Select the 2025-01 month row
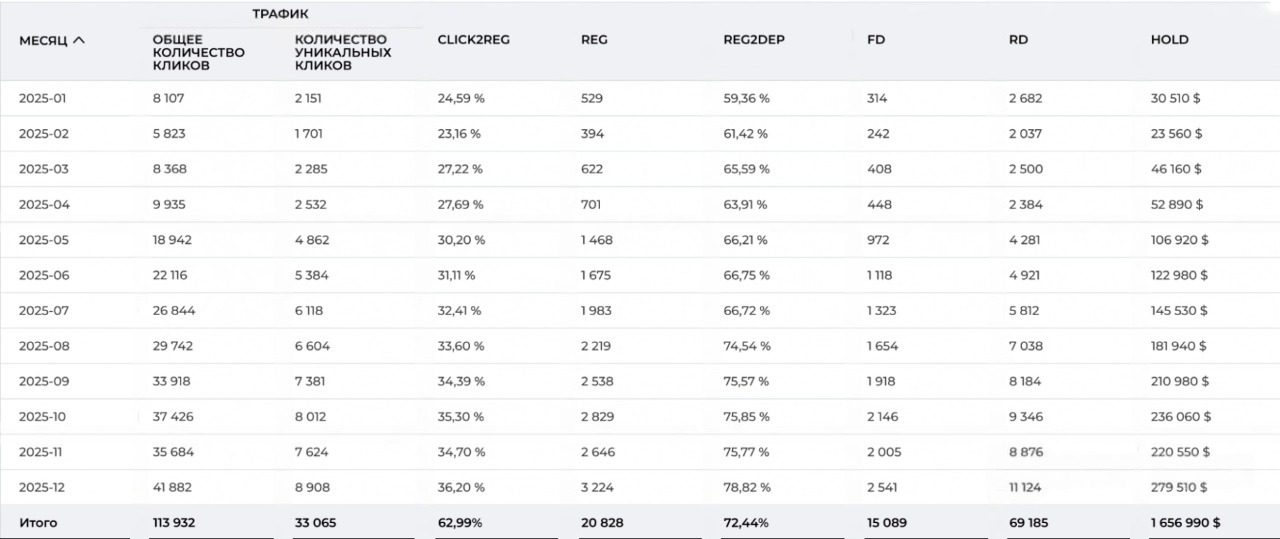 coord(42,99)
